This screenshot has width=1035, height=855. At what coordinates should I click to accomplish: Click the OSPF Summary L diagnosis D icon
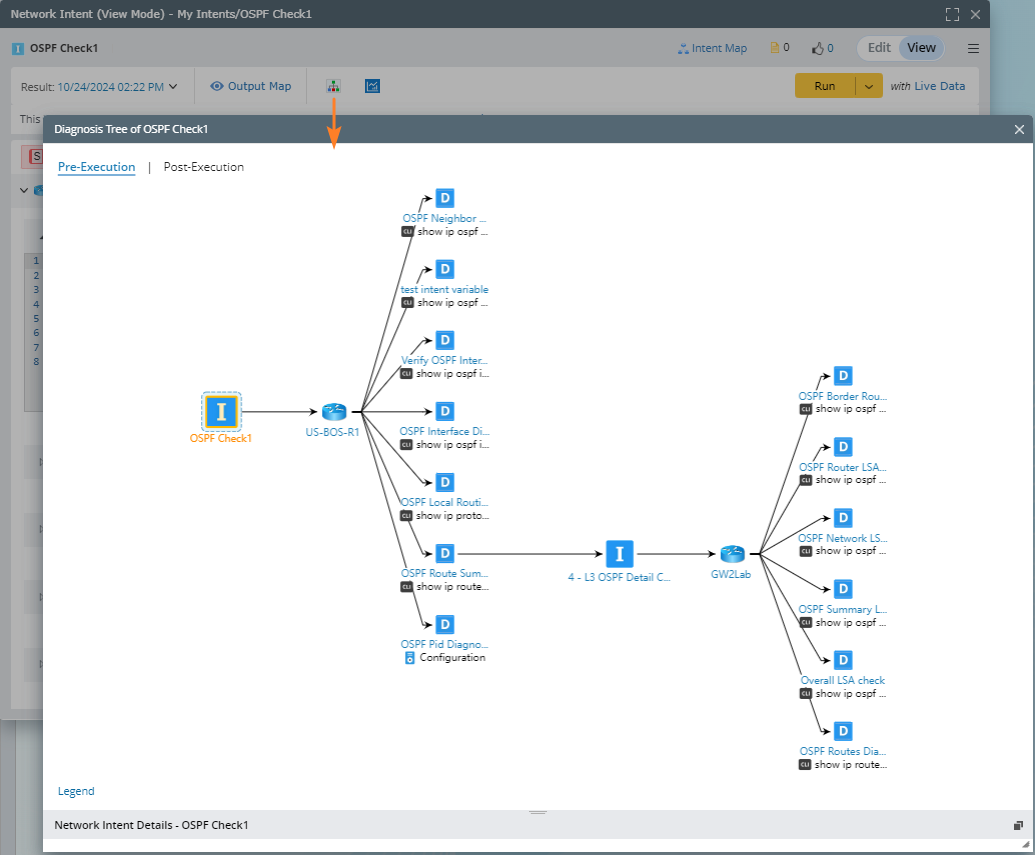(843, 589)
